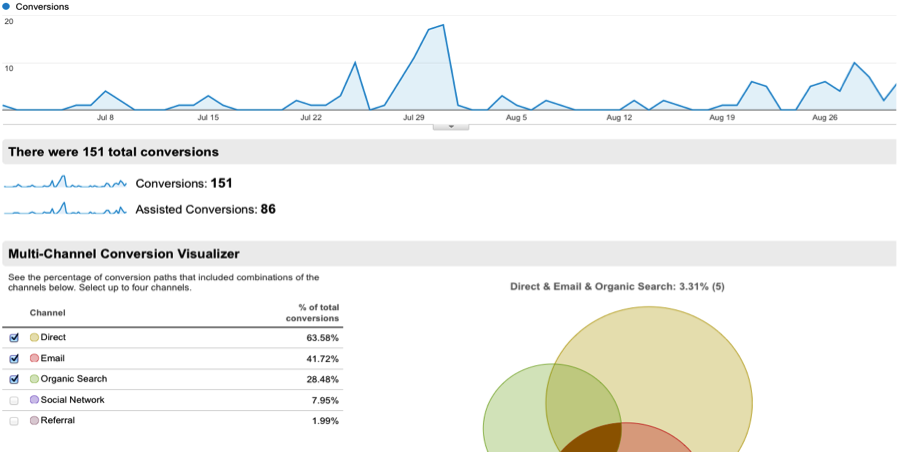Click the Channel column header
Image resolution: width=897 pixels, height=453 pixels.
(x=47, y=313)
